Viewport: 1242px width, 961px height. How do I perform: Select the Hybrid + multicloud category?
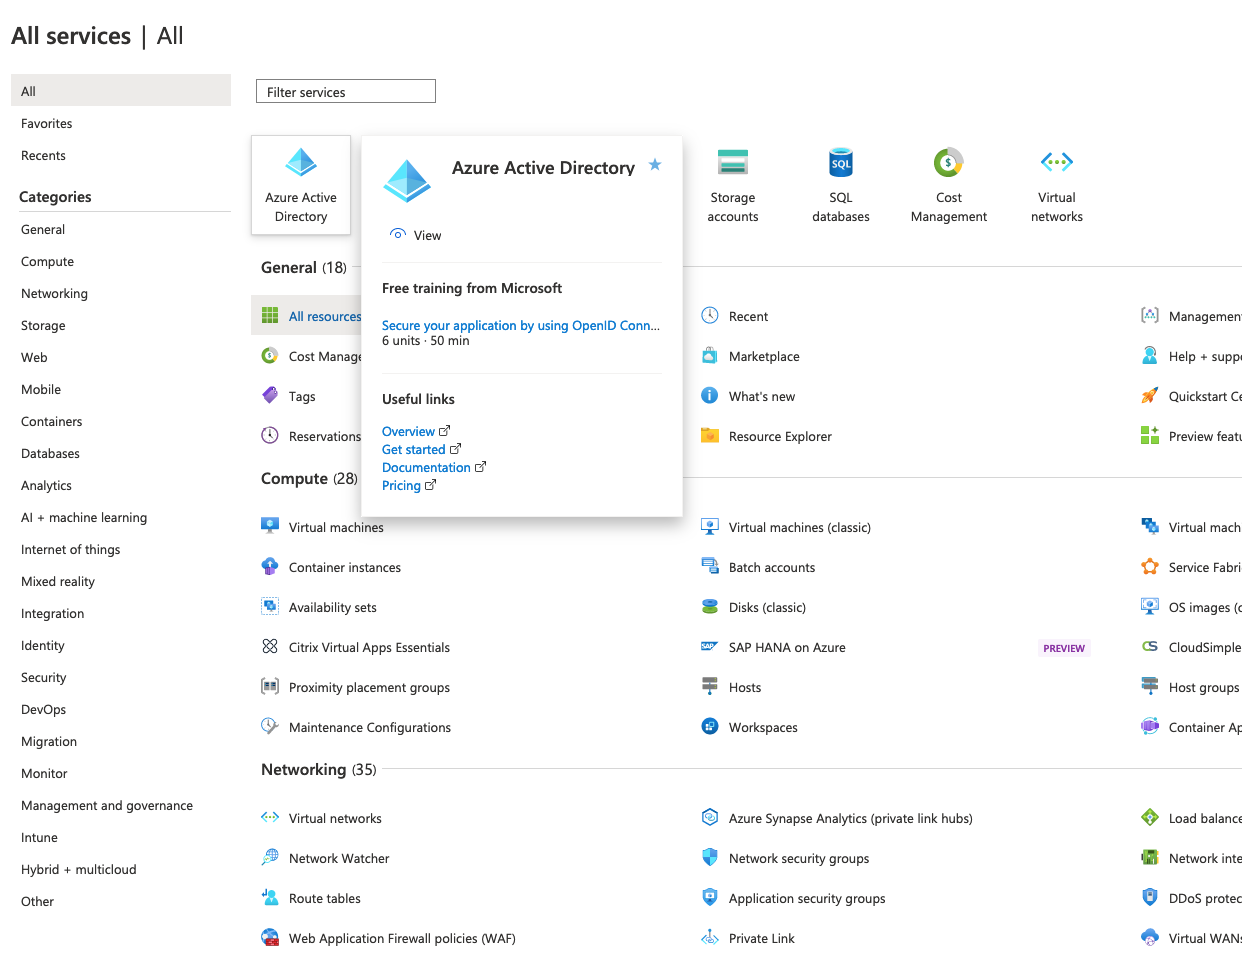coord(78,869)
